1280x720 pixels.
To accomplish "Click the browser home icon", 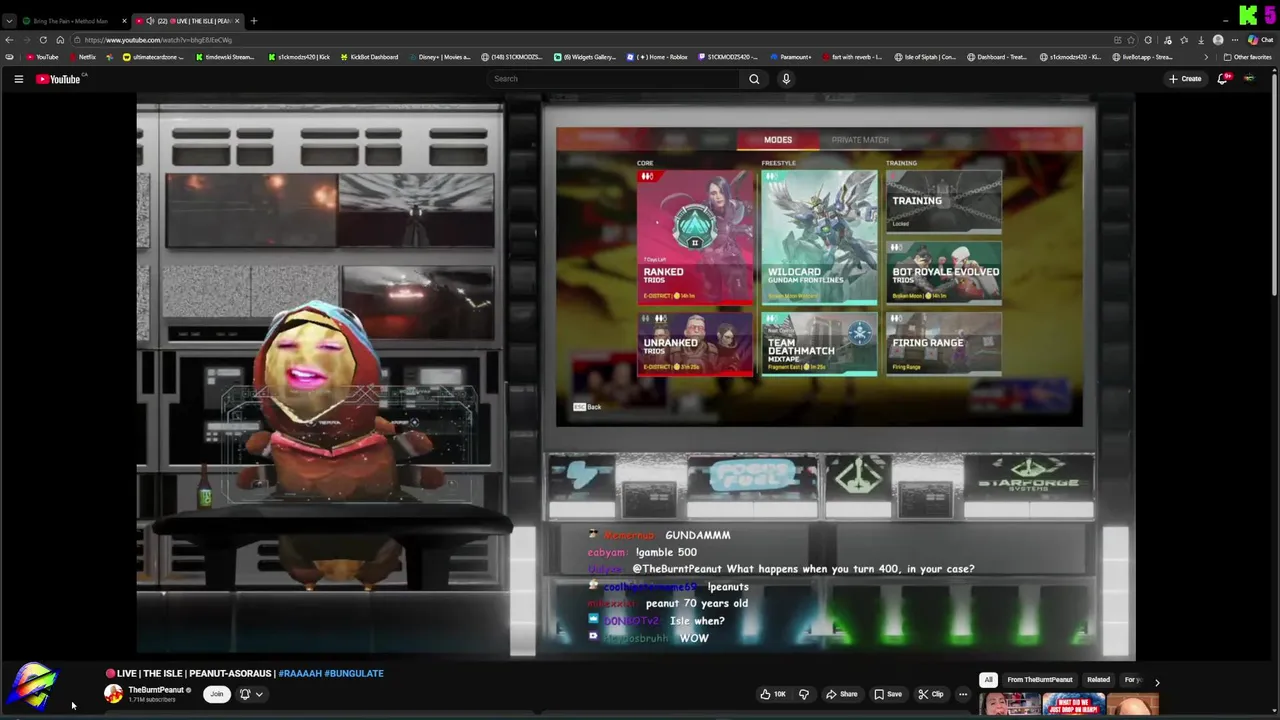I will [x=60, y=40].
